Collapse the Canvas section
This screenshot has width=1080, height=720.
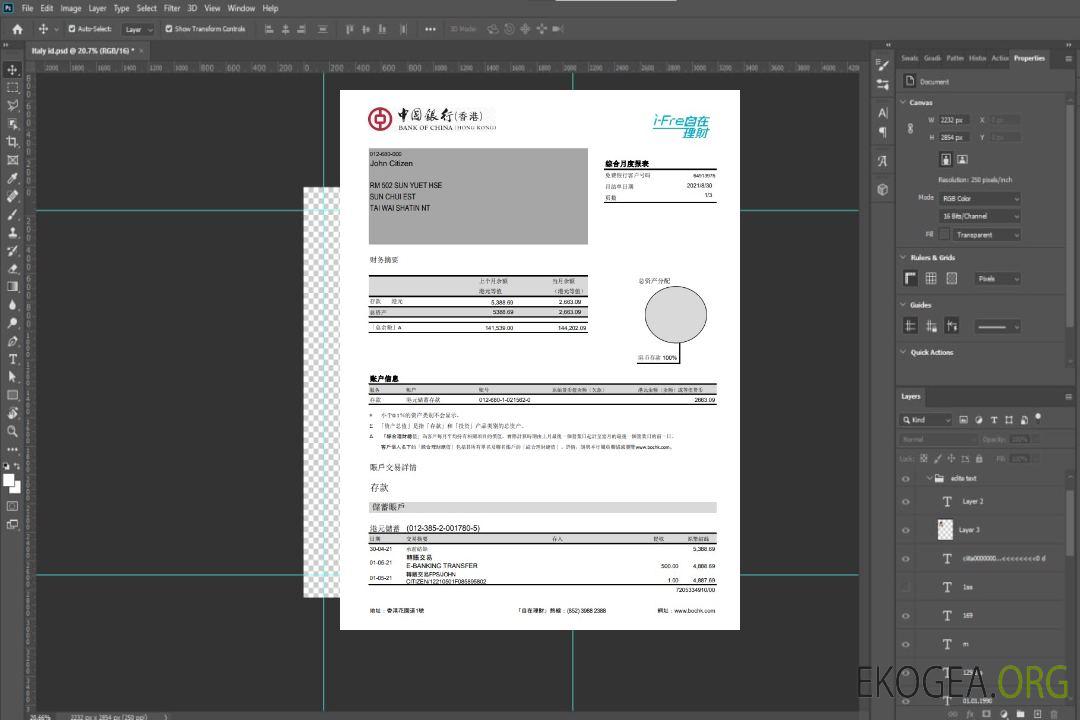[903, 102]
